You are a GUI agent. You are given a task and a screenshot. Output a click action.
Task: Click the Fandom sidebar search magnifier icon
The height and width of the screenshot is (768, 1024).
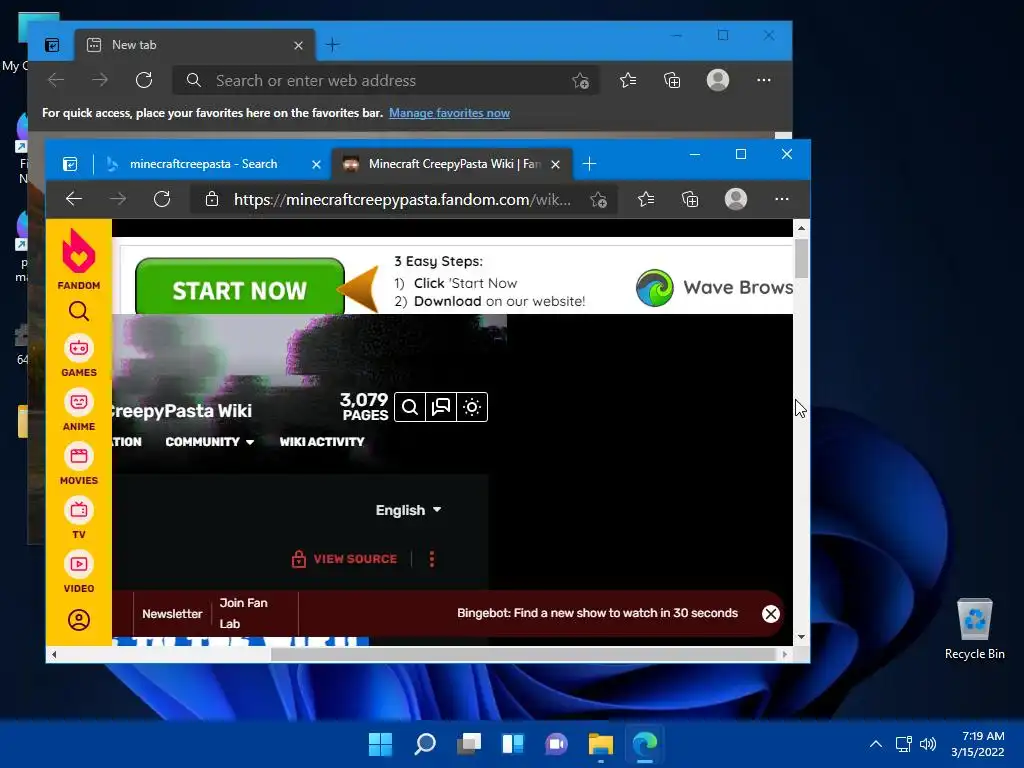click(x=78, y=312)
